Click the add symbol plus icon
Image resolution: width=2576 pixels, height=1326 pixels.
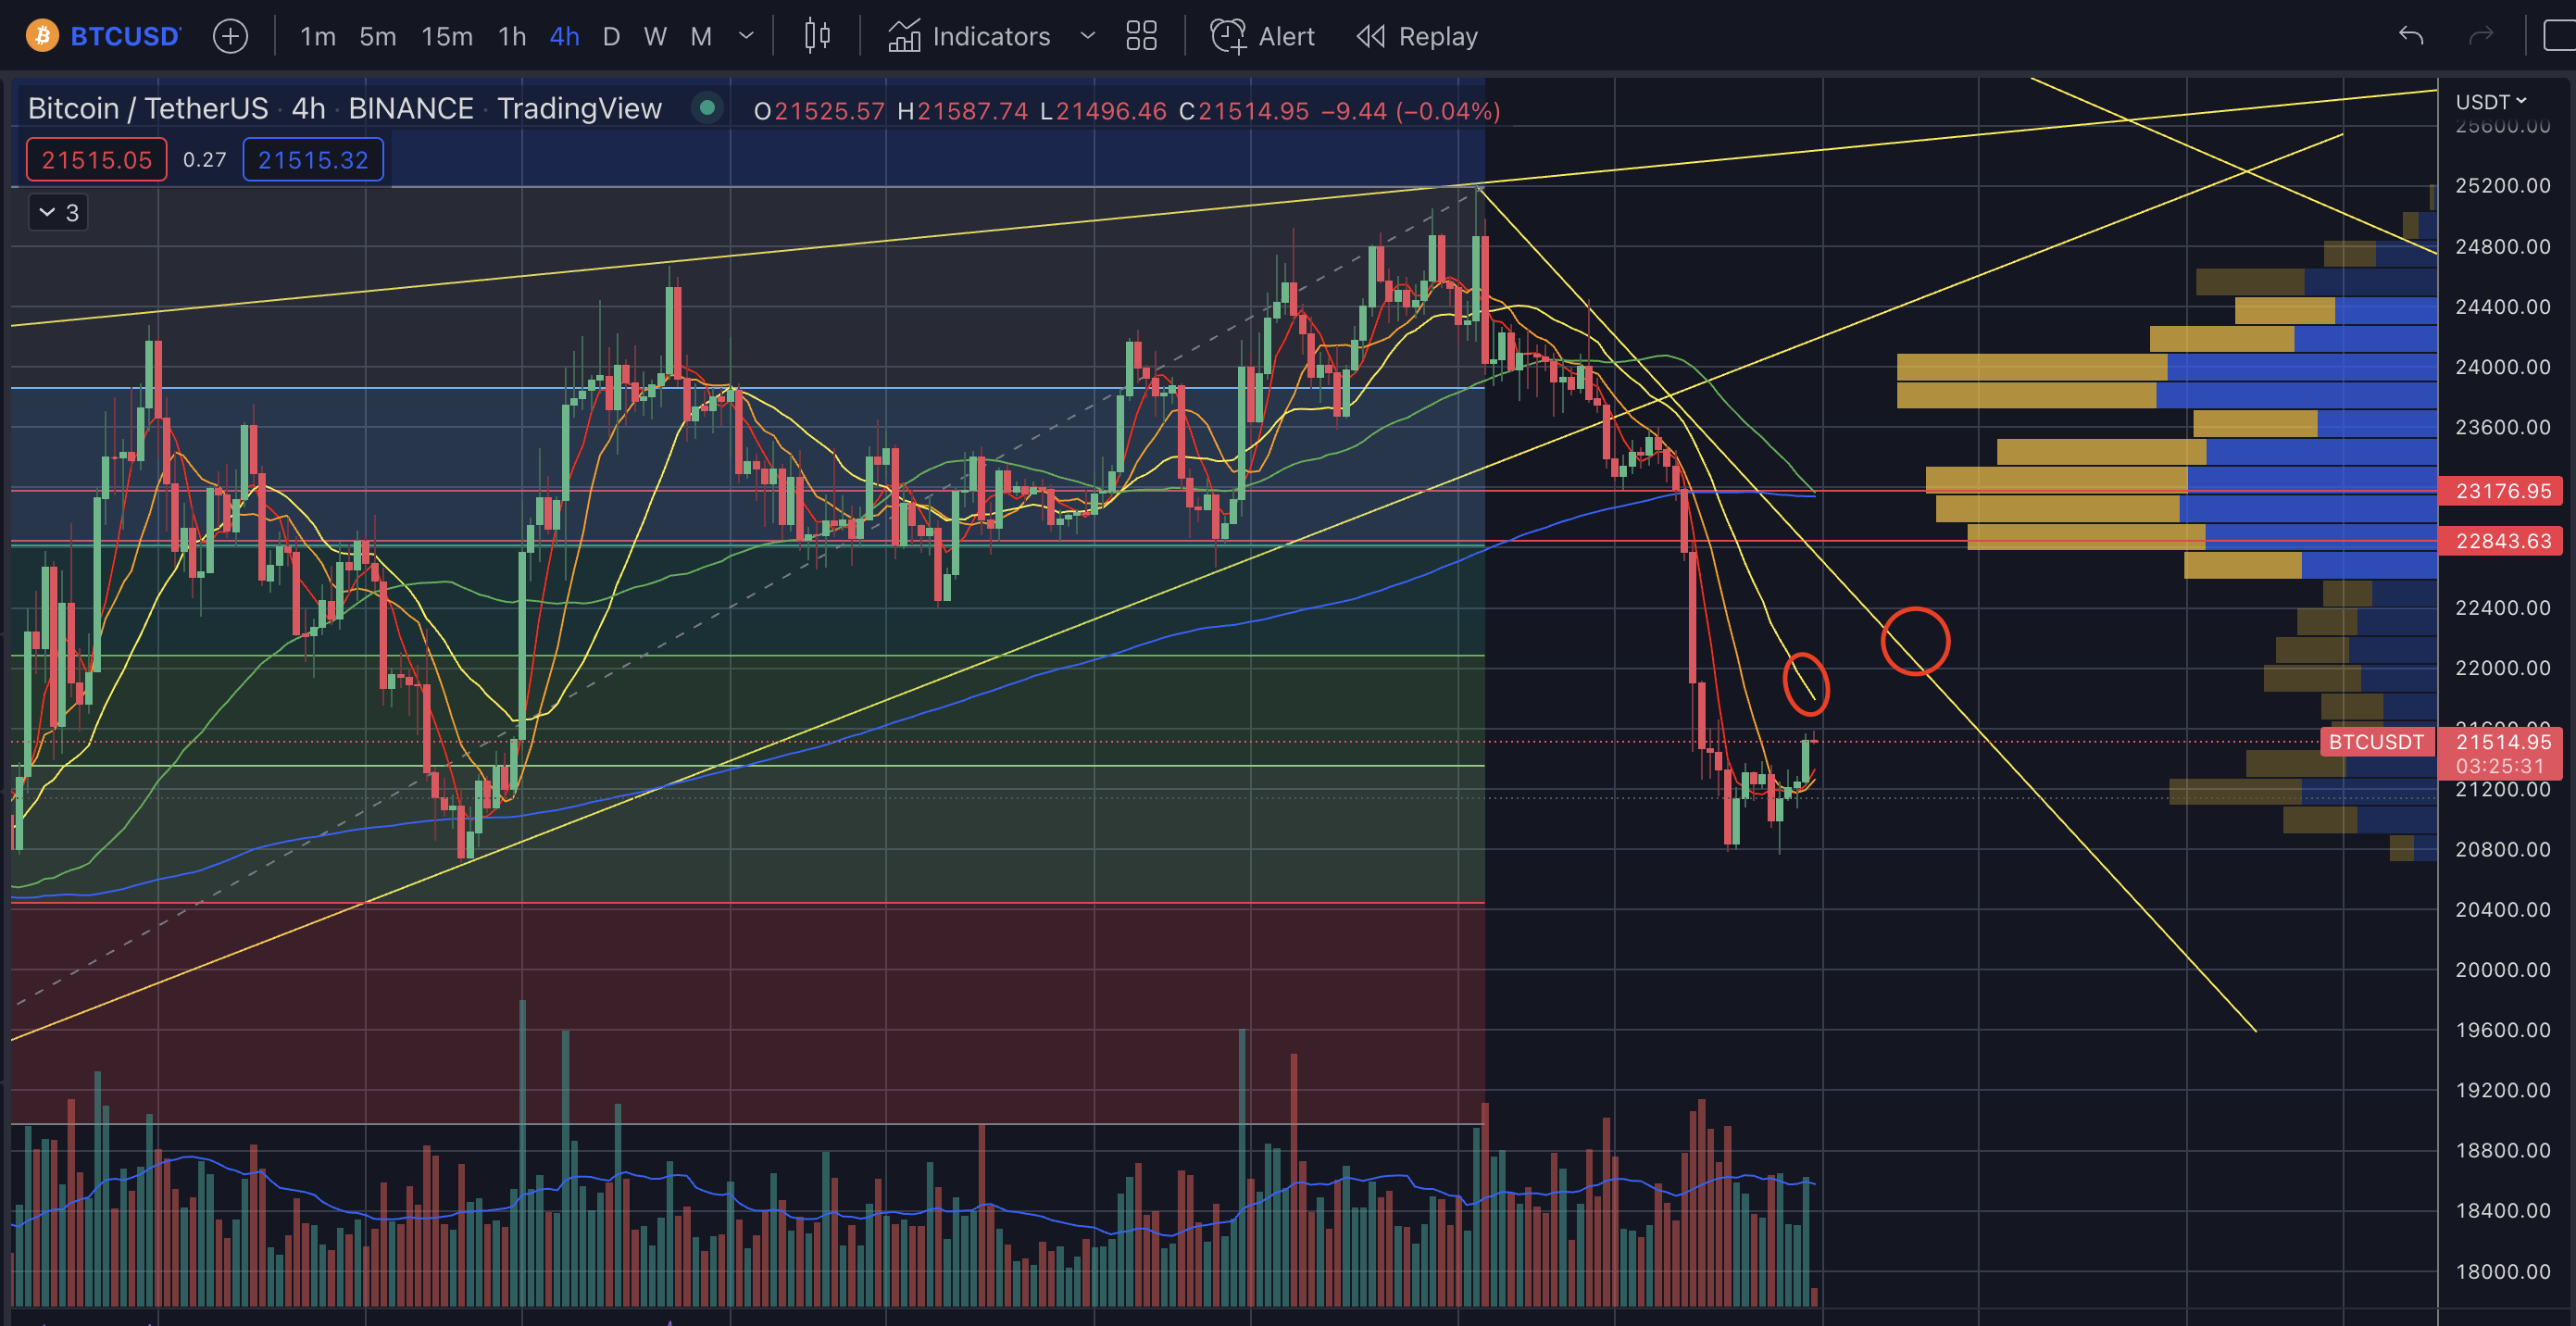230,37
